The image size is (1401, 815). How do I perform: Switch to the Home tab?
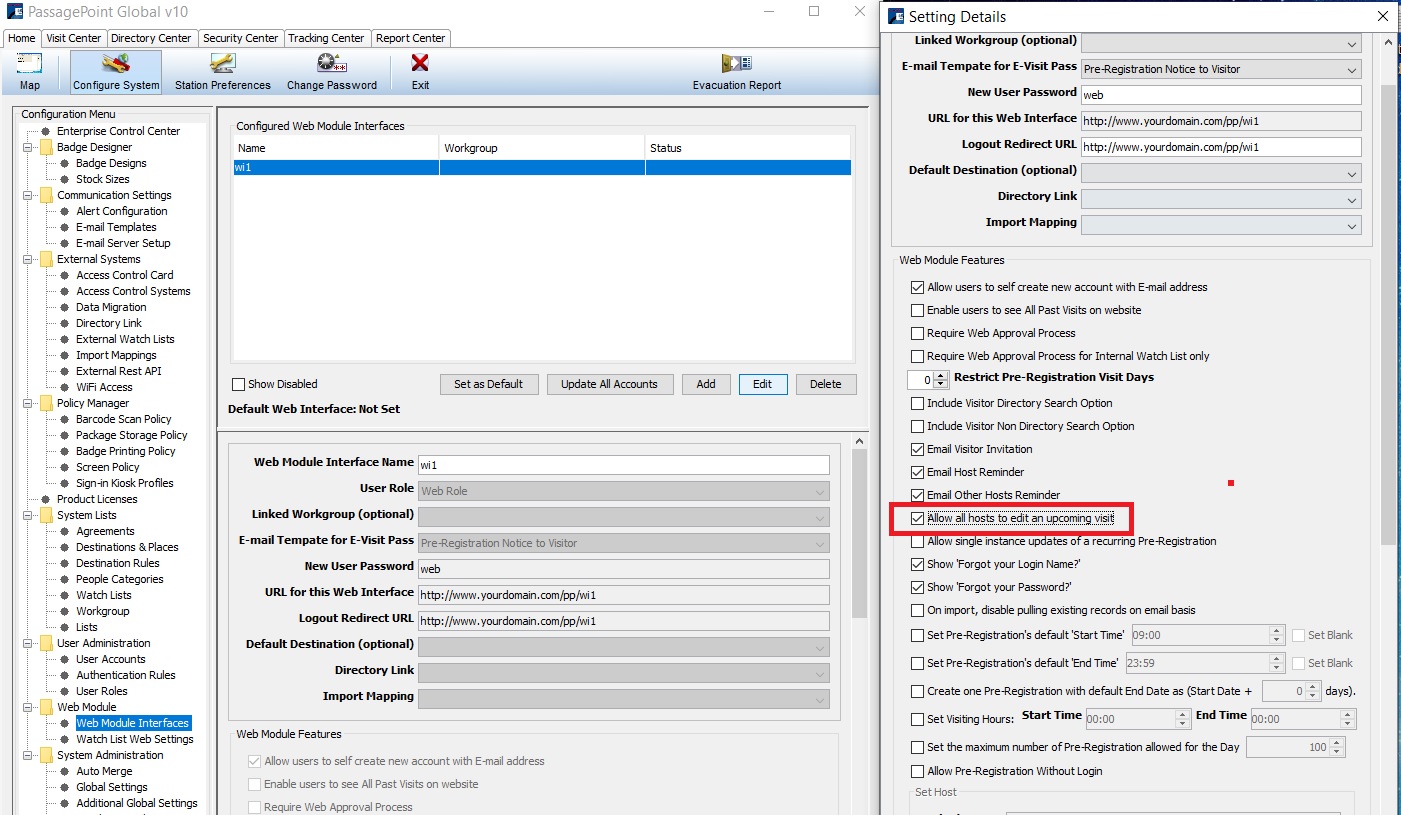pyautogui.click(x=22, y=38)
